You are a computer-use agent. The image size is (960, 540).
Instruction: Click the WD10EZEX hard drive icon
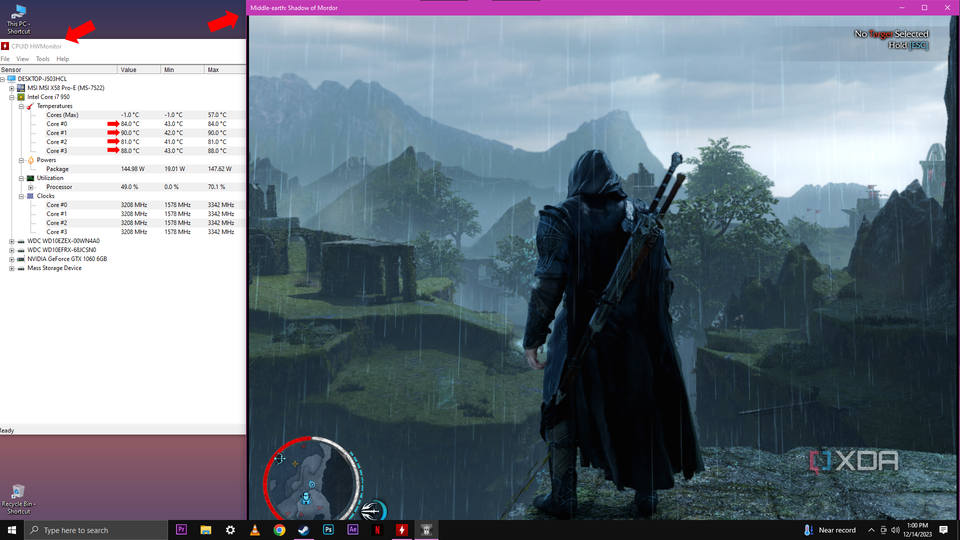point(21,241)
